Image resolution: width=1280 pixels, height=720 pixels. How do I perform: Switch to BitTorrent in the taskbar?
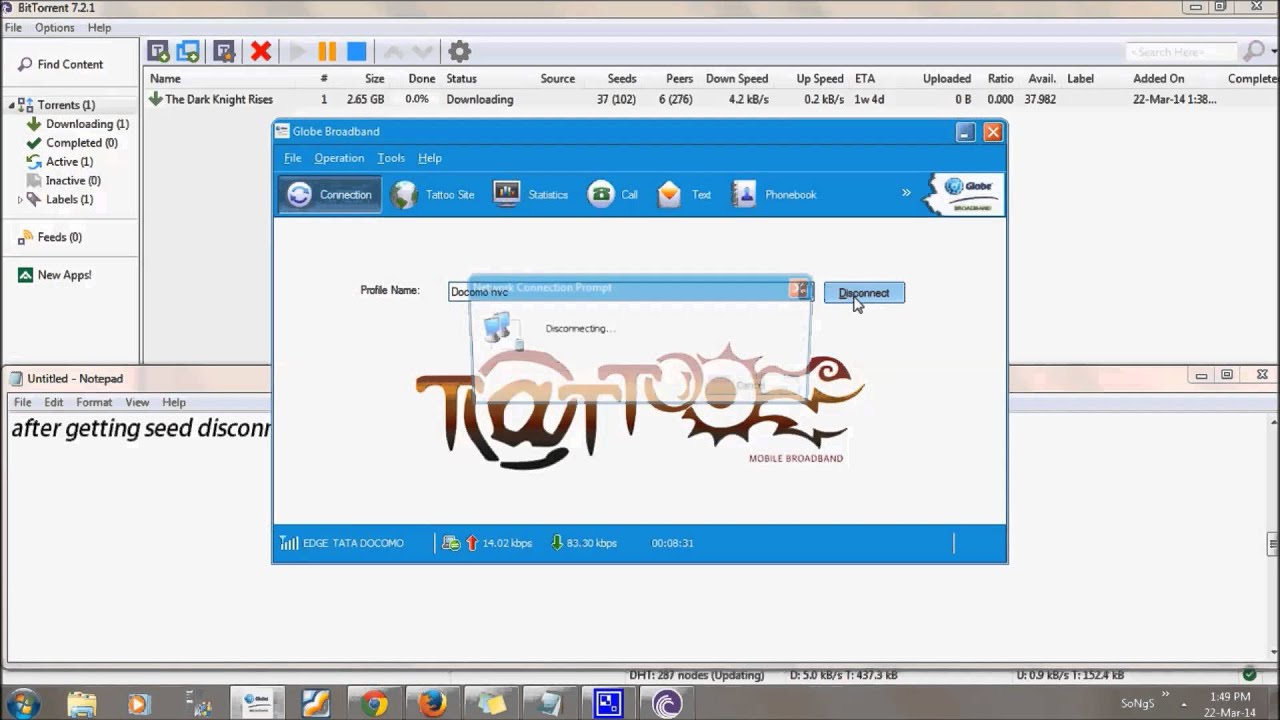tap(666, 704)
